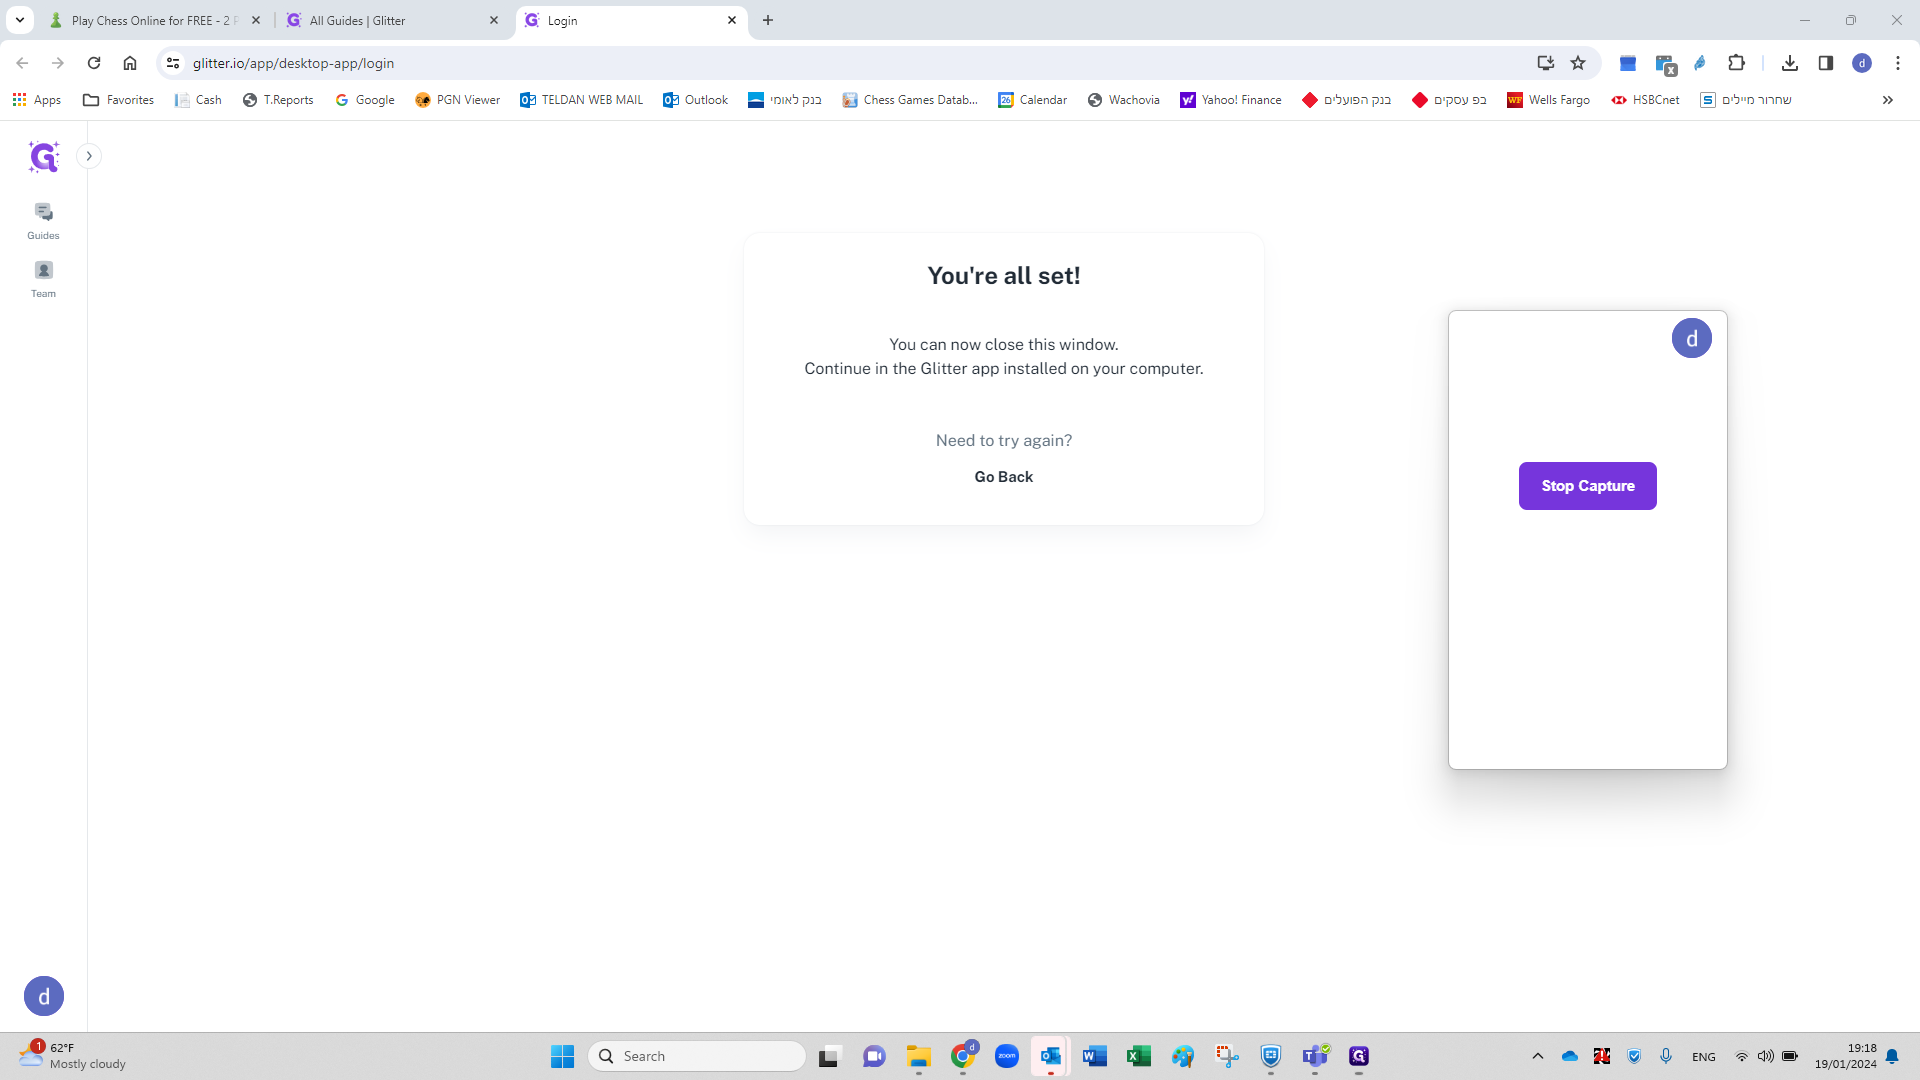The image size is (1920, 1080).
Task: Open profile avatar at sidebar bottom
Action: [x=43, y=996]
